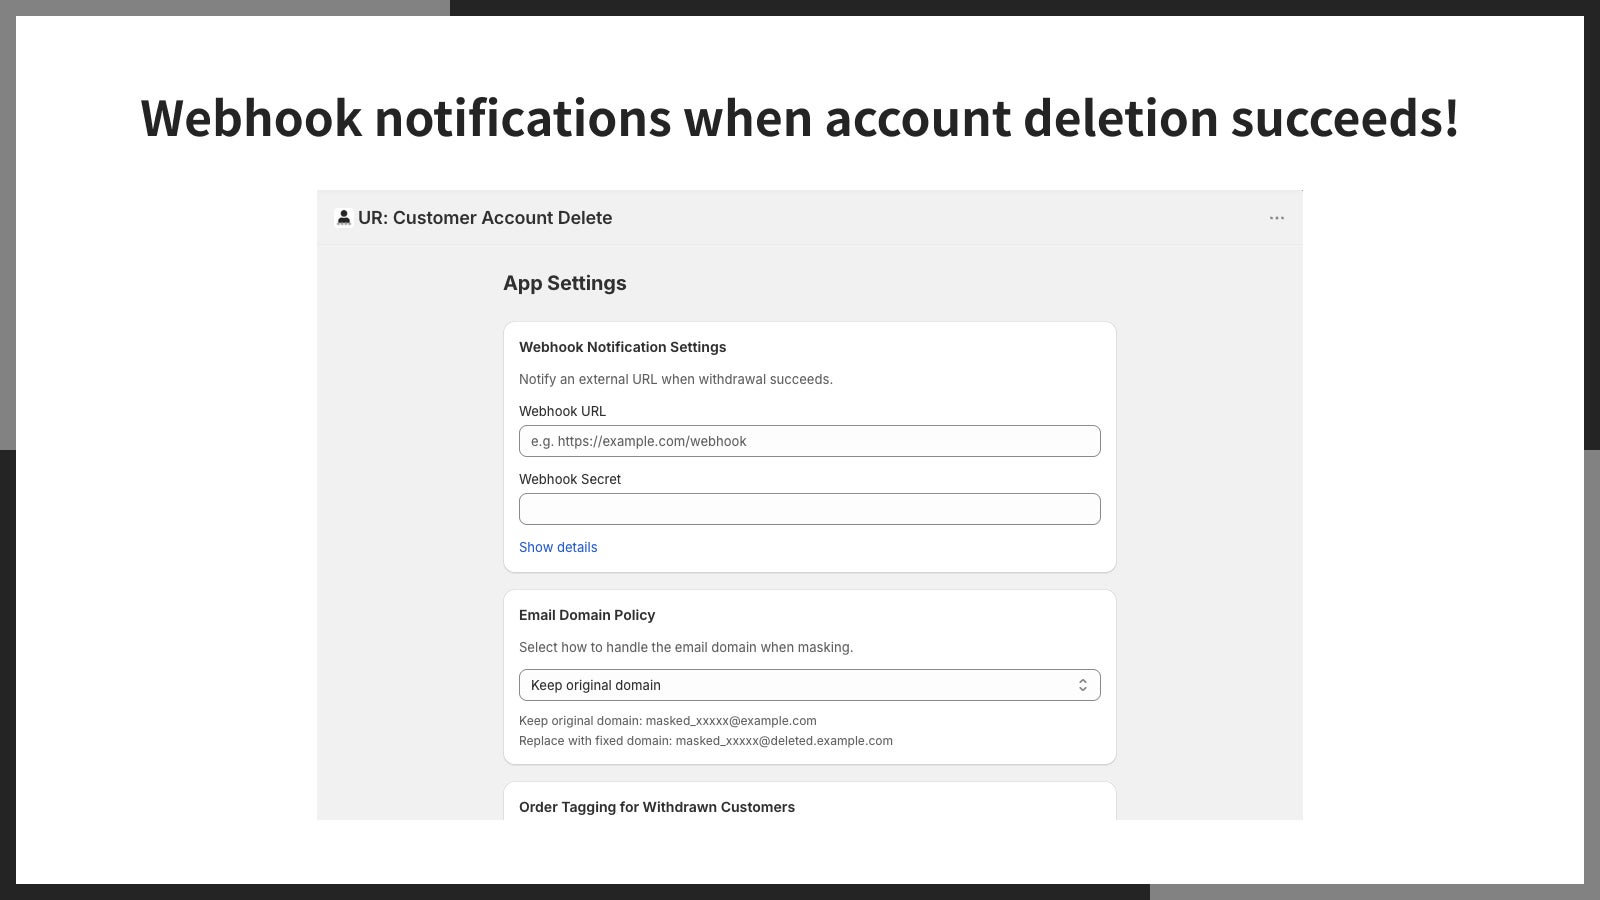Click the app avatar icon beside UR title
1600x900 pixels.
click(343, 217)
